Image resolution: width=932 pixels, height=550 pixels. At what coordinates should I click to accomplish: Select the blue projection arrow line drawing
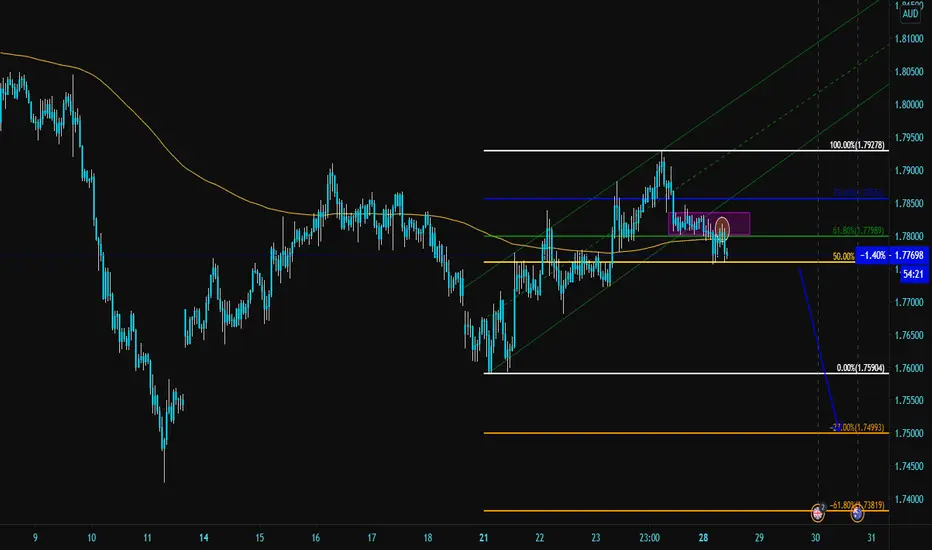click(x=818, y=348)
